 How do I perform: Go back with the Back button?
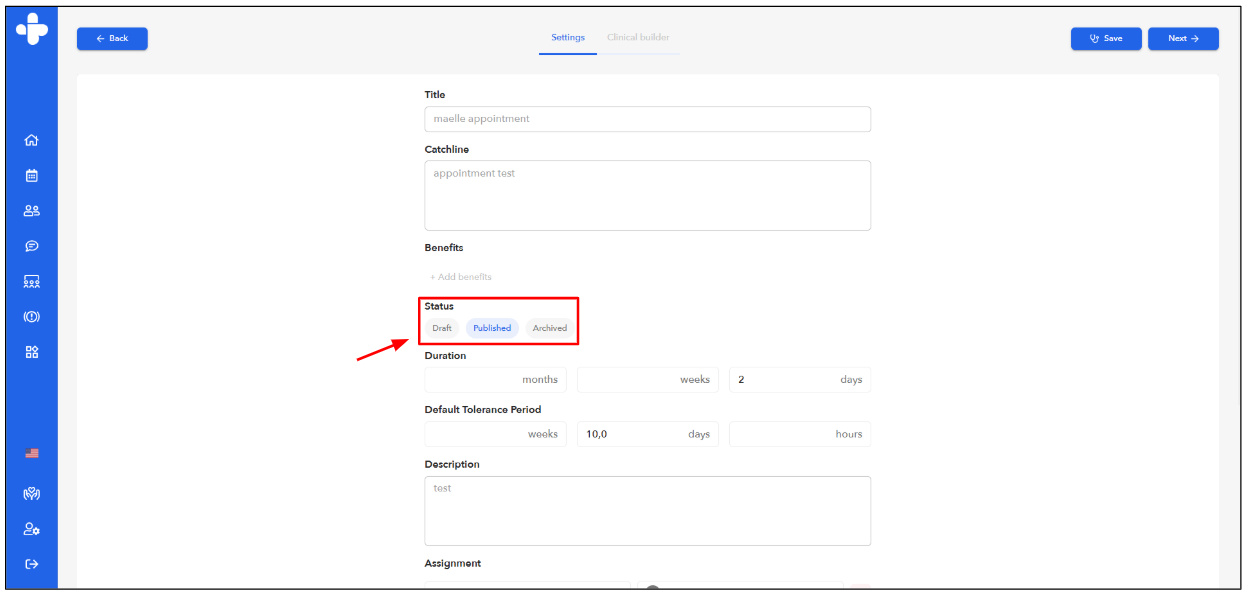[x=112, y=38]
